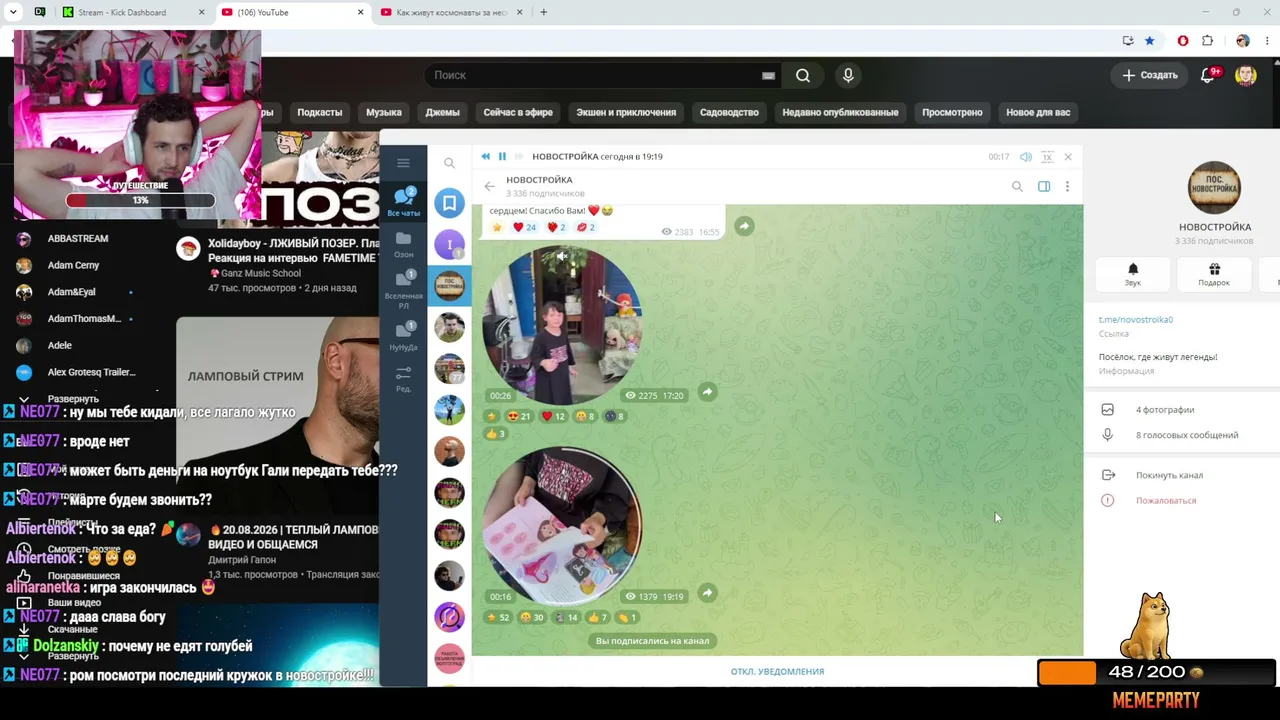Open the 'Озон' chat folder
The width and height of the screenshot is (1280, 720).
pyautogui.click(x=403, y=244)
